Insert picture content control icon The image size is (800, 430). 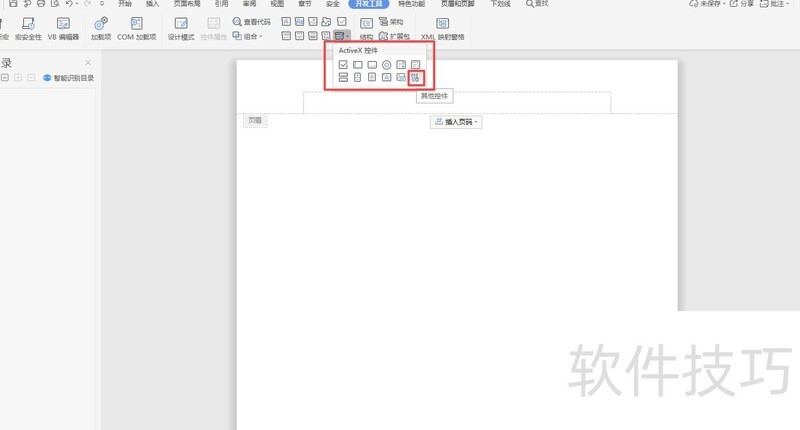coord(313,21)
